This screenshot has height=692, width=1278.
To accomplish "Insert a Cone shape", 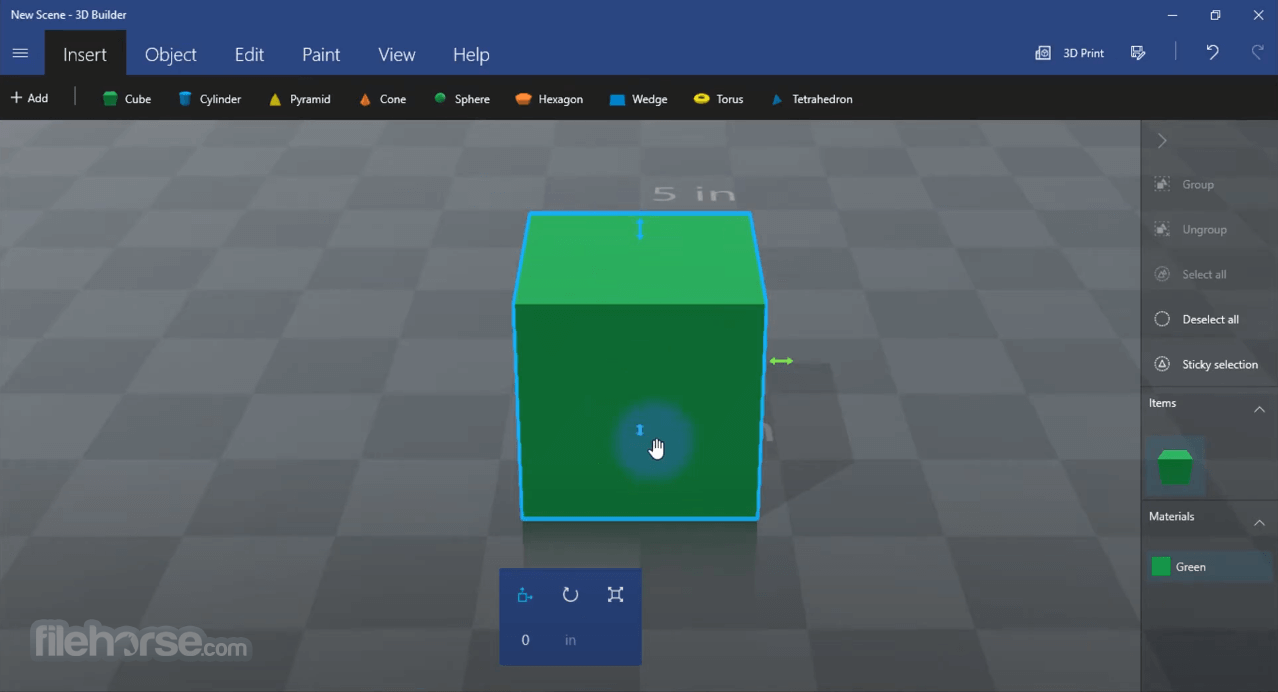I will coord(382,99).
